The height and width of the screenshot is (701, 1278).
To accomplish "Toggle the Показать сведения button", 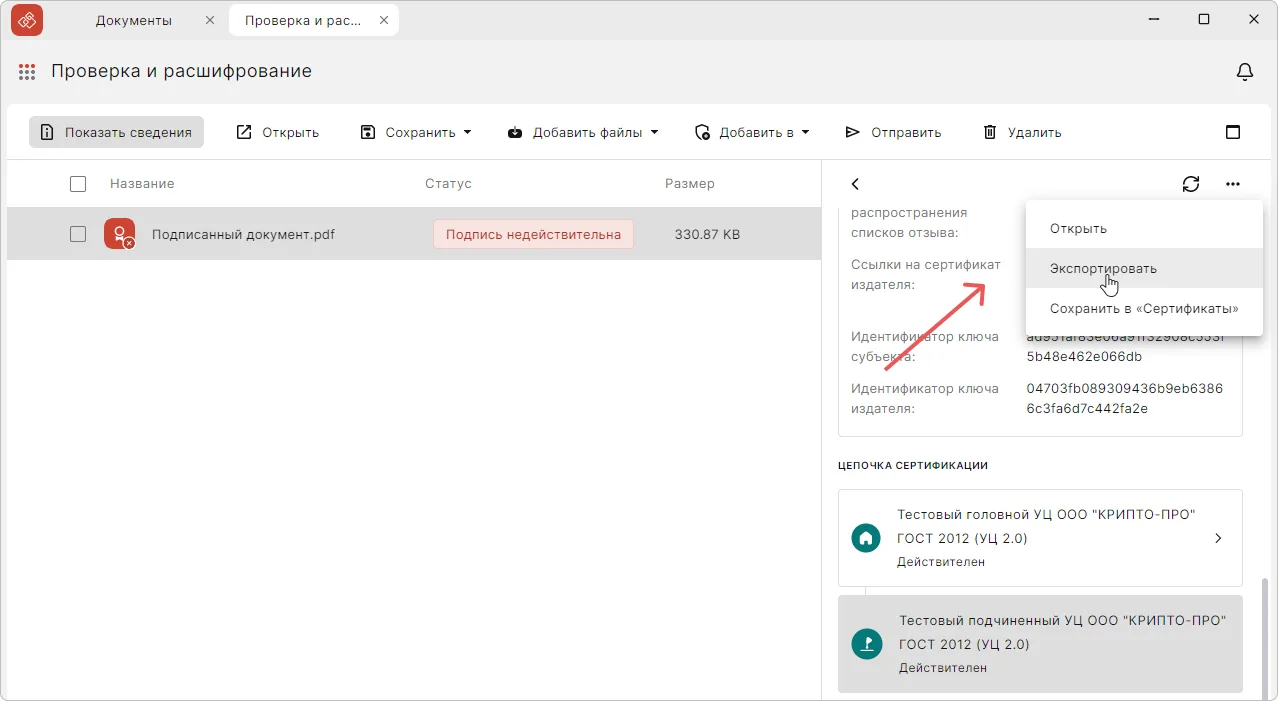I will [116, 132].
